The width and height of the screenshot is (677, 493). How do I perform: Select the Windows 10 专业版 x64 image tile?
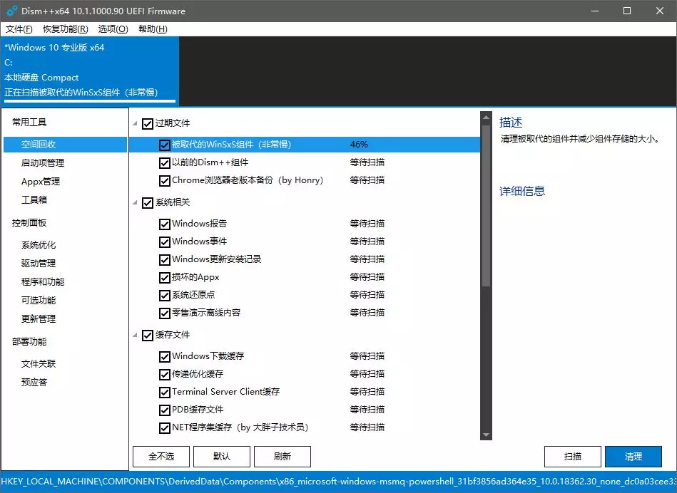[89, 71]
